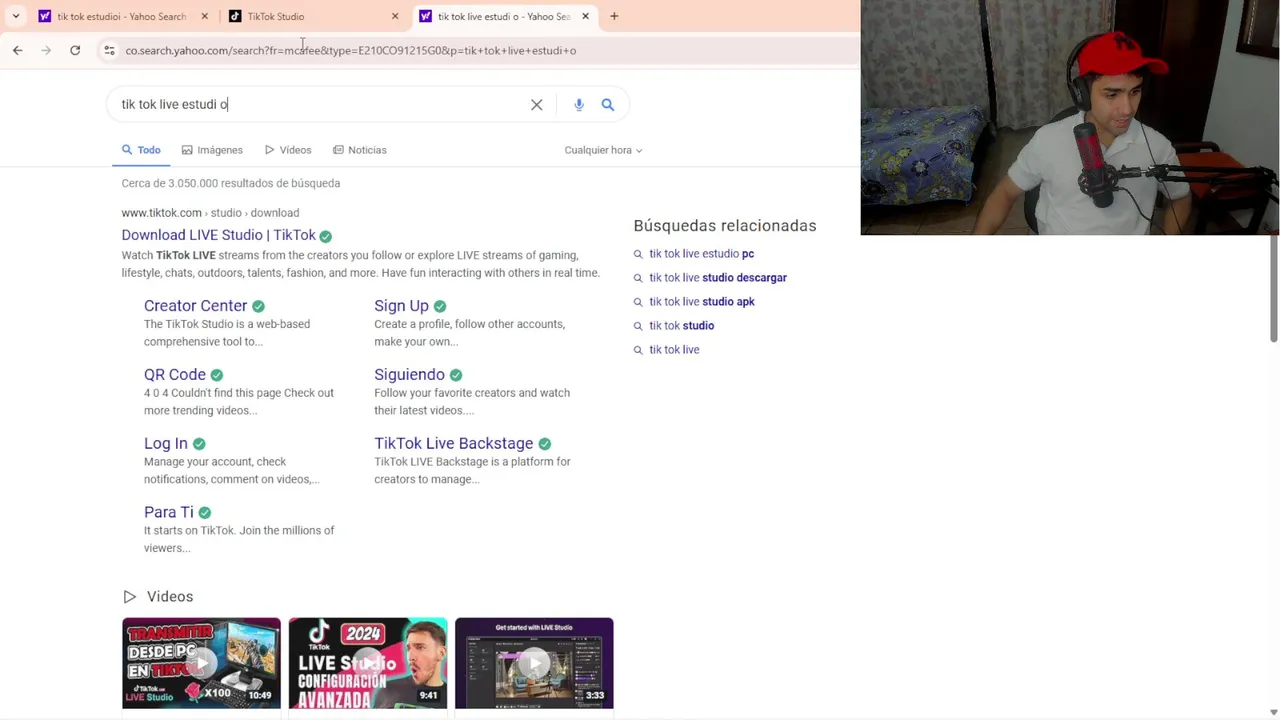The width and height of the screenshot is (1280, 720).
Task: Open the 'Cualquier hora' time filter
Action: pyautogui.click(x=603, y=150)
